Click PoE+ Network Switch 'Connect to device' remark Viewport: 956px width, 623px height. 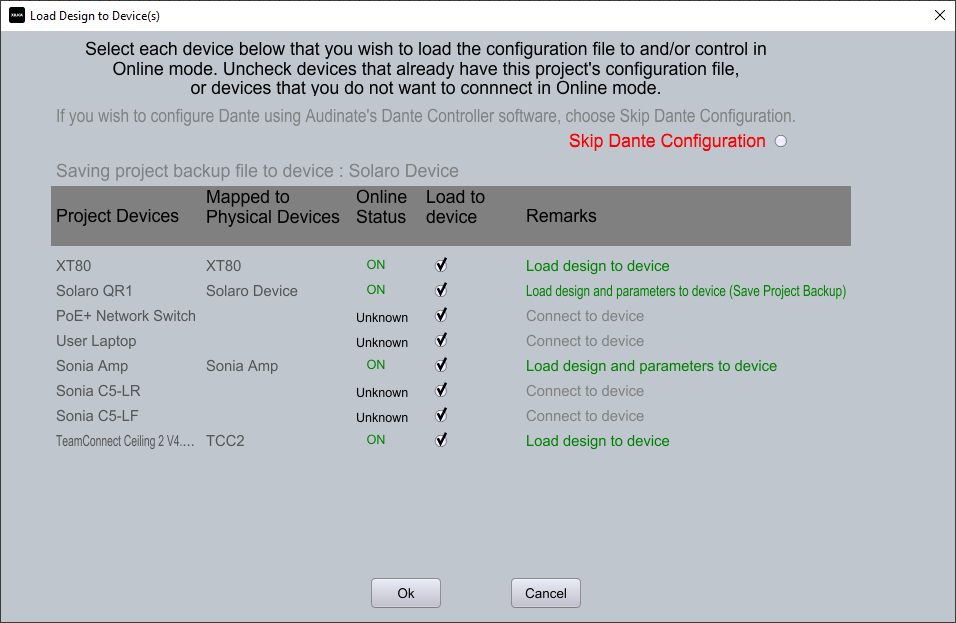pos(585,316)
